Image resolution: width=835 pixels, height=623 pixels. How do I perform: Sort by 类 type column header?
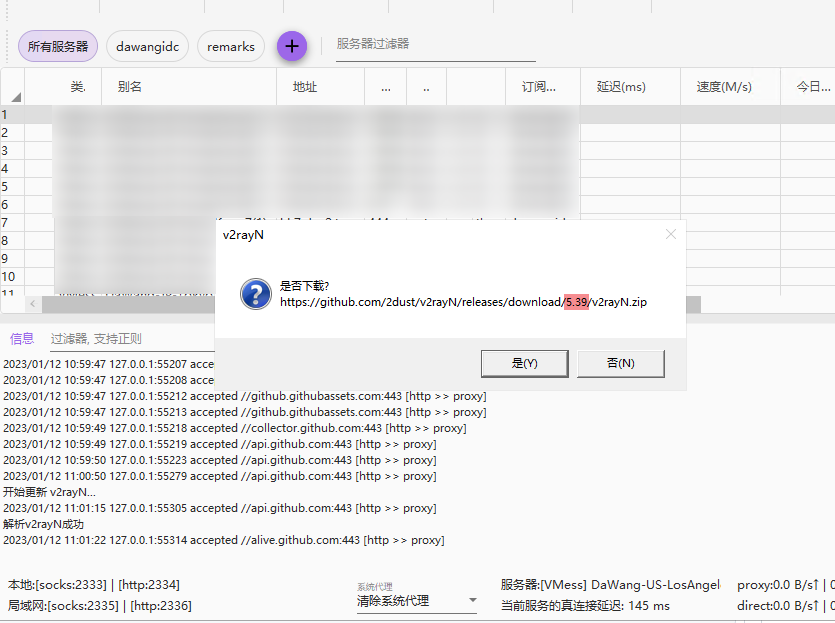[63, 87]
